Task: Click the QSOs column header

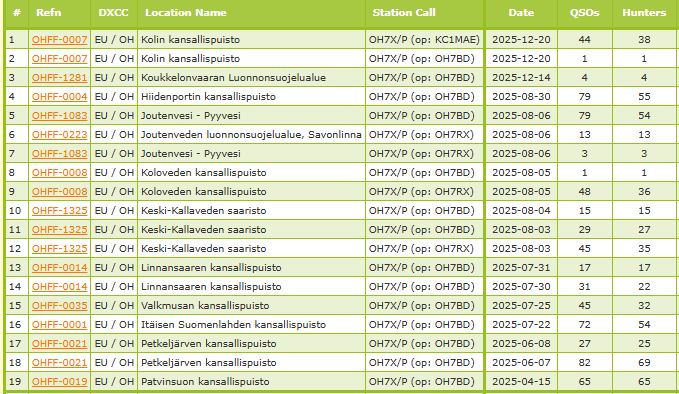Action: [x=585, y=13]
